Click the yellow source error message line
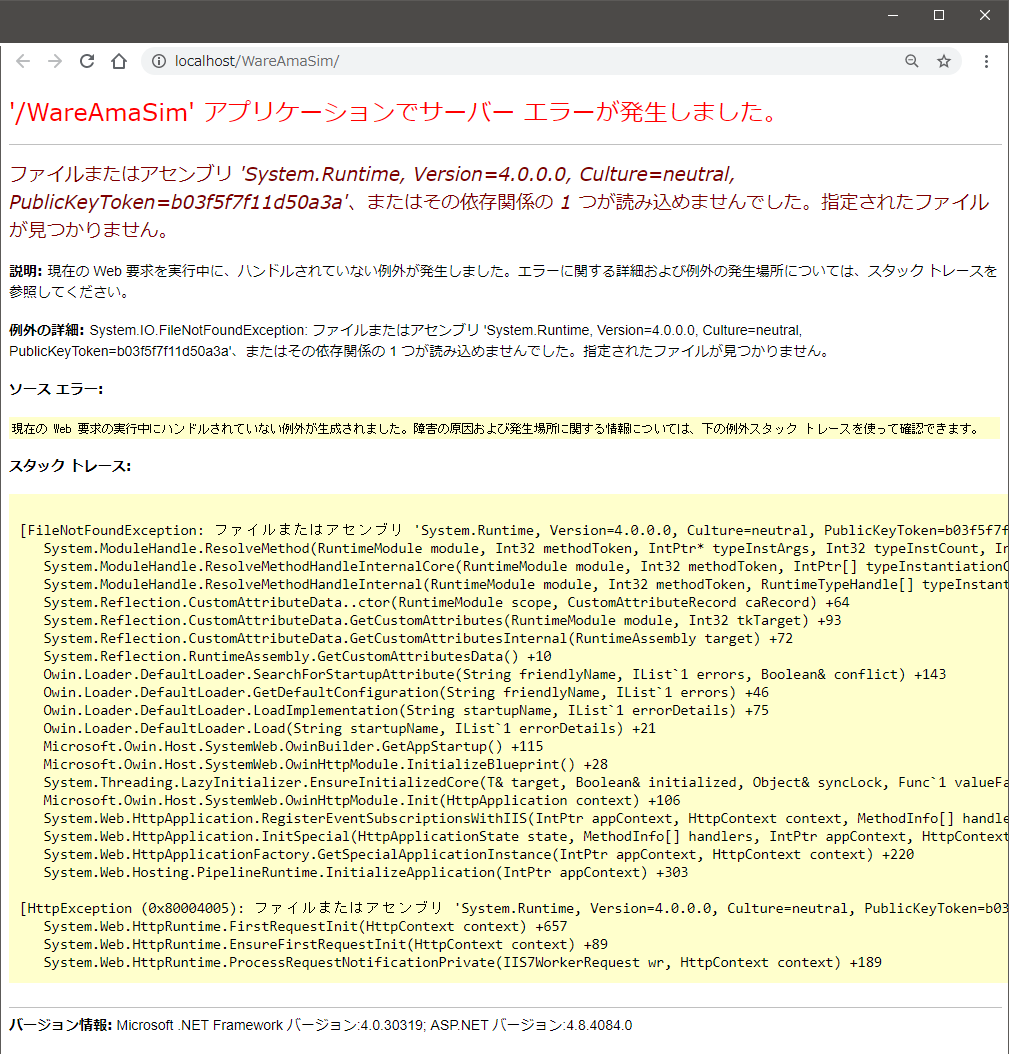1009x1054 pixels. (x=504, y=428)
